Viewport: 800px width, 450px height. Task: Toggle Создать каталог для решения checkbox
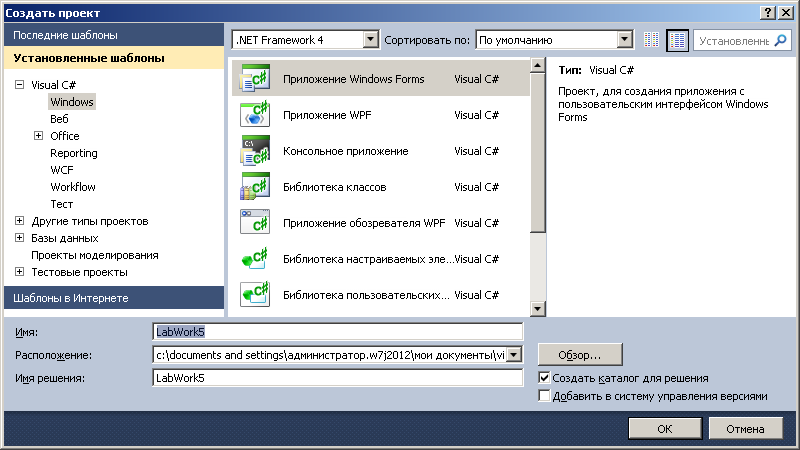click(x=544, y=378)
